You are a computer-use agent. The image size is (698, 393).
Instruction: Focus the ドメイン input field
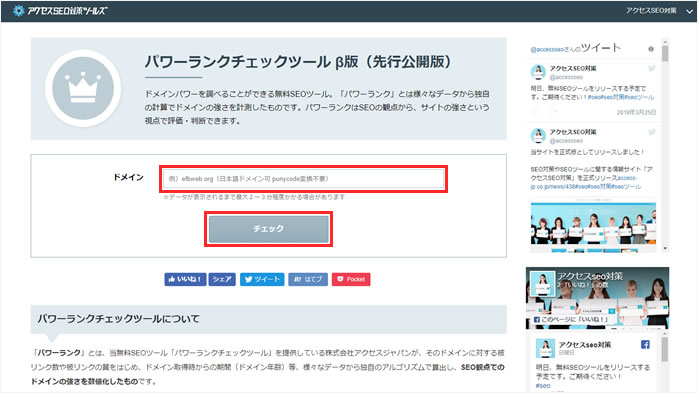coord(304,179)
